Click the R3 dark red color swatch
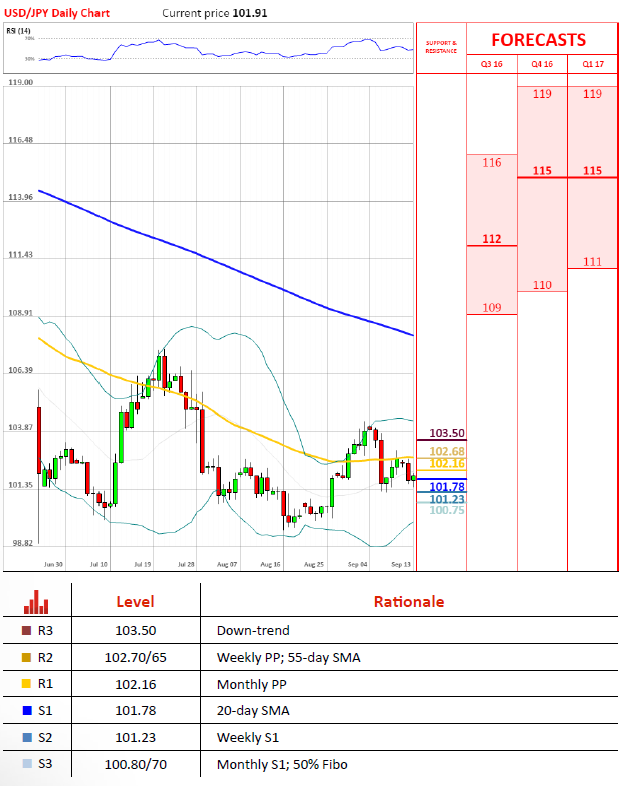The image size is (625, 786). pyautogui.click(x=27, y=631)
